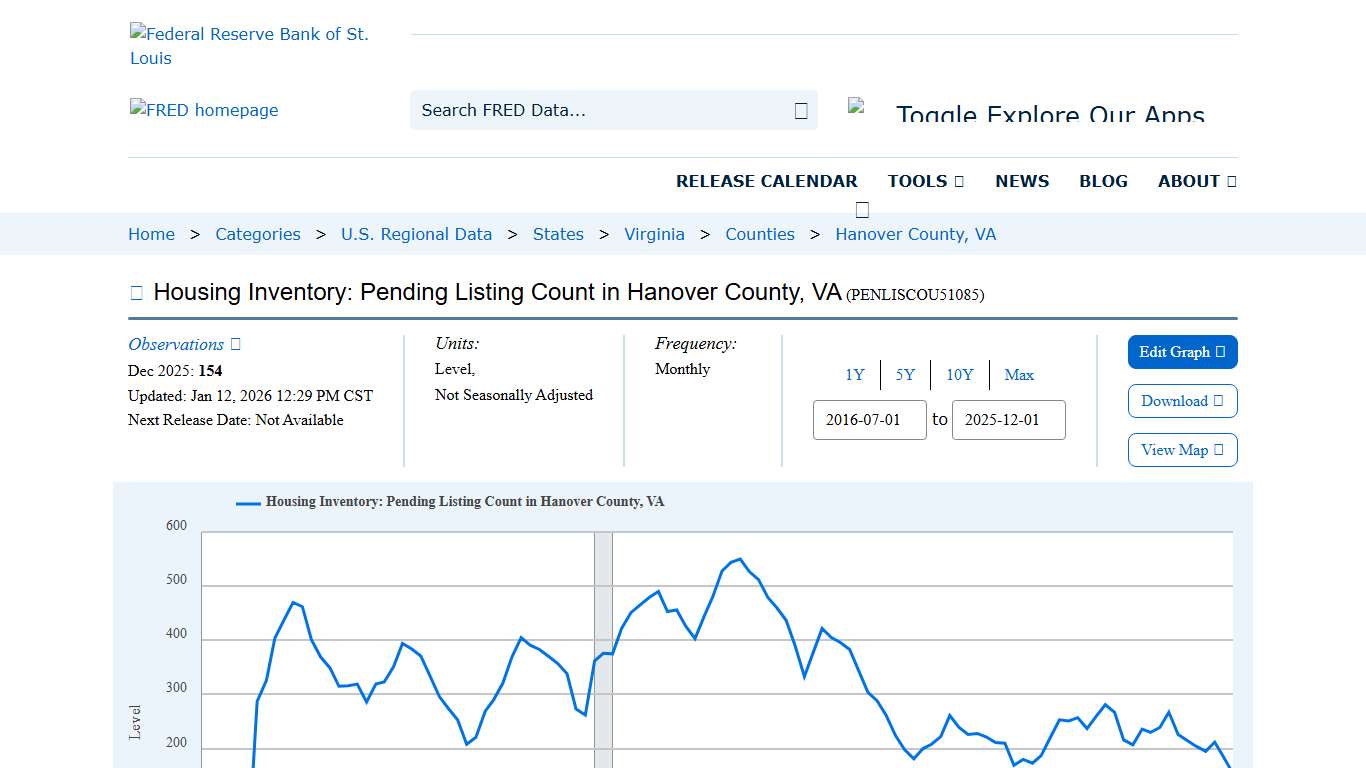The height and width of the screenshot is (768, 1366).
Task: Select the Max time range
Action: [x=1019, y=375]
